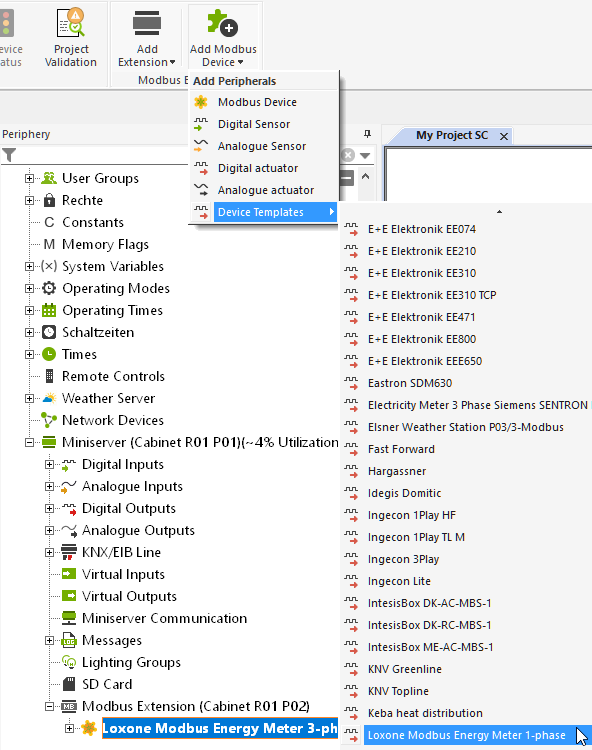
Task: Choose the Elsner Weather Station P03/3-Modbus template
Action: 467,427
